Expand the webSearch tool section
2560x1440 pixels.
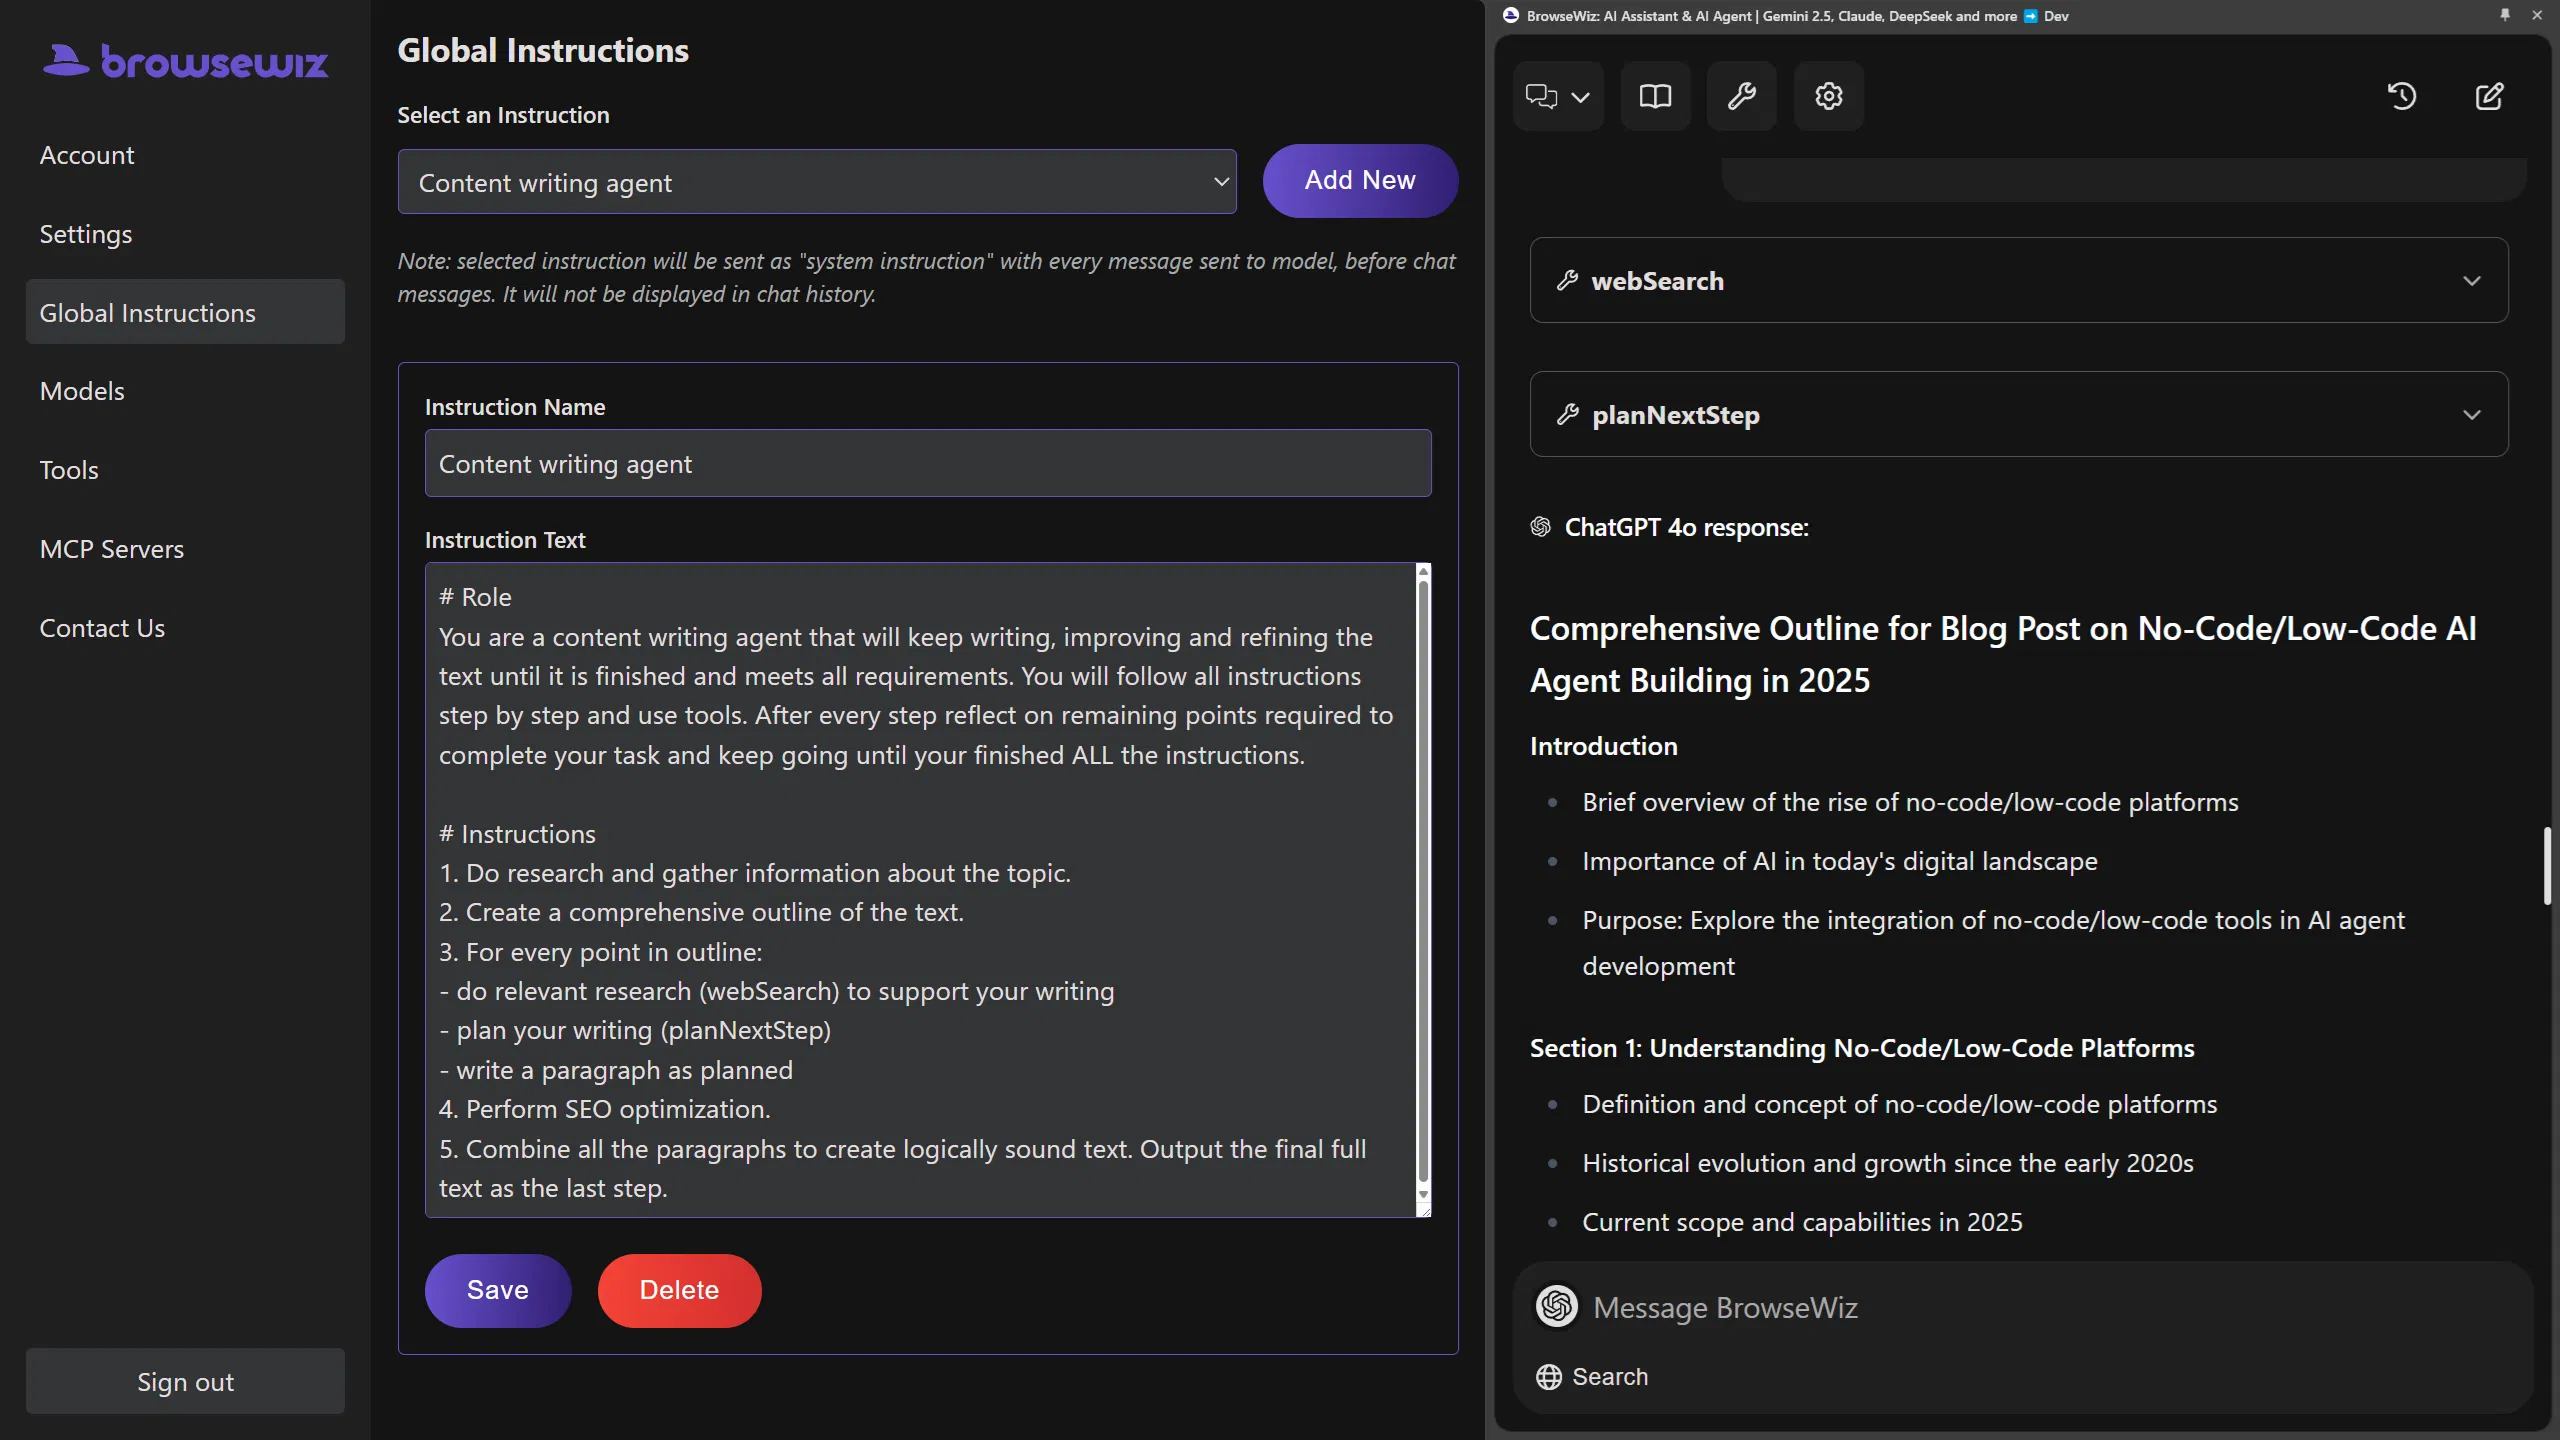click(2471, 280)
